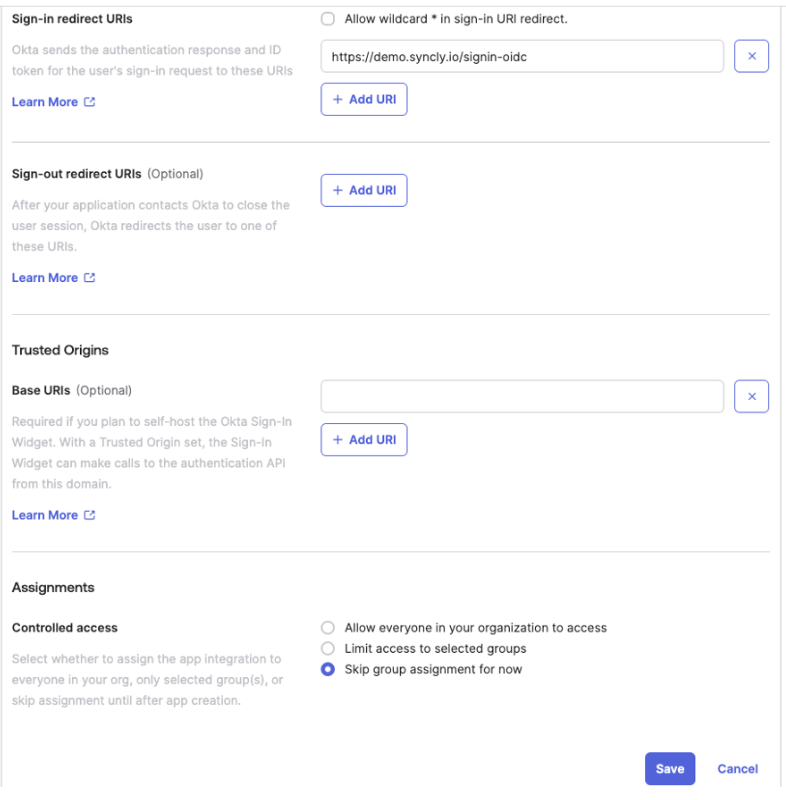
Task: Remove the sign-in redirect URI using X icon
Action: coord(751,56)
